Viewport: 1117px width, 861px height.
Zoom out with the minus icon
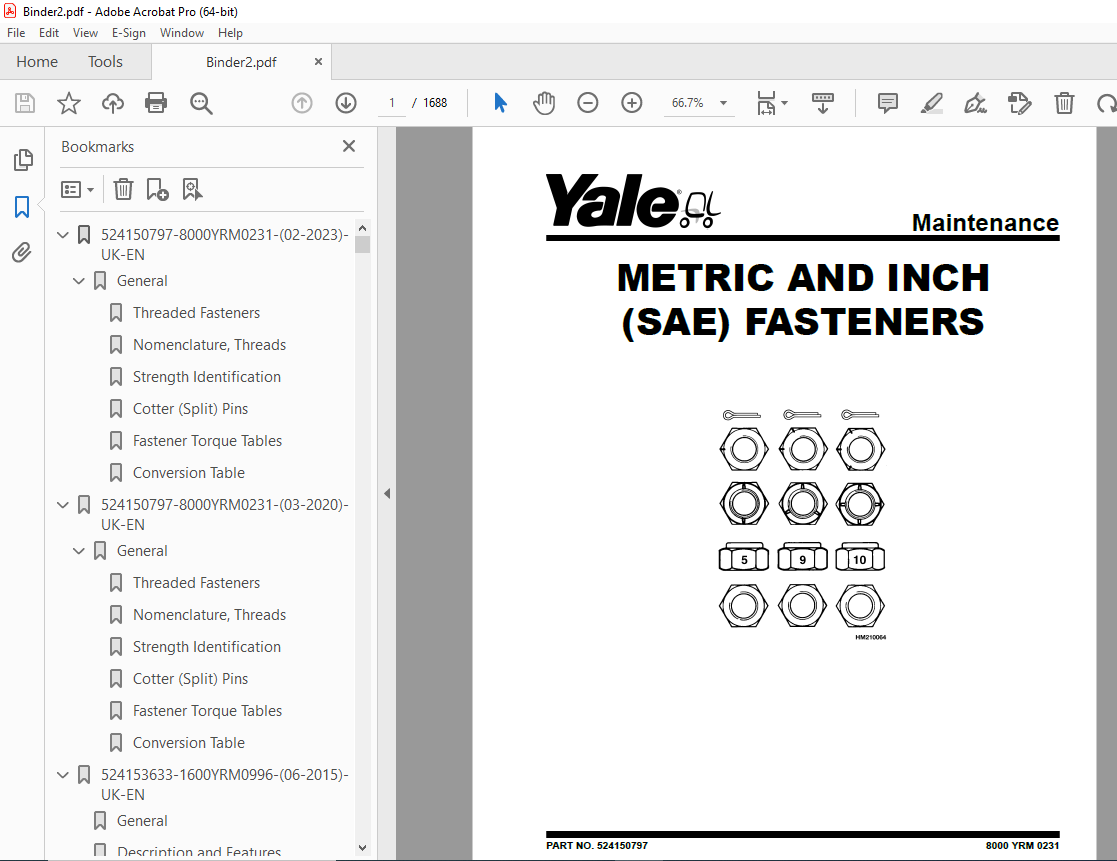coord(588,103)
